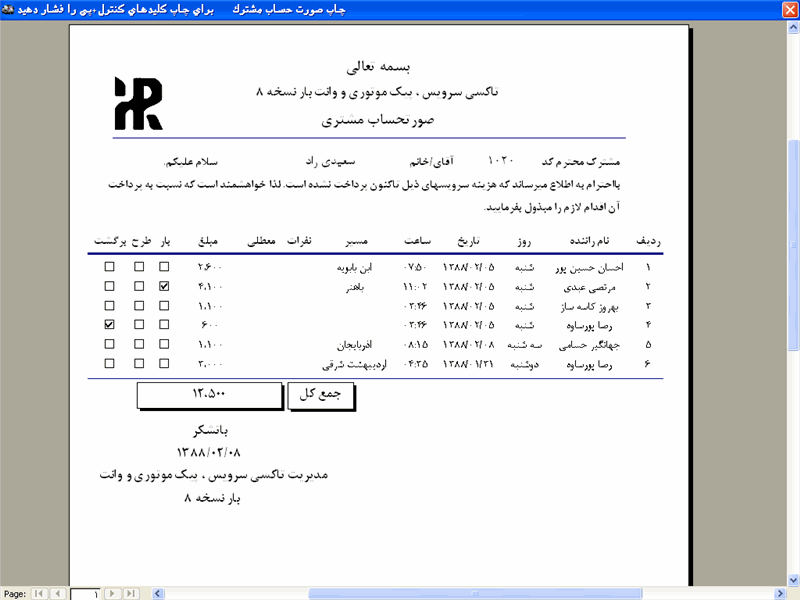Click the horizontal scrollbar left arrow
800x600 pixels.
click(x=158, y=593)
